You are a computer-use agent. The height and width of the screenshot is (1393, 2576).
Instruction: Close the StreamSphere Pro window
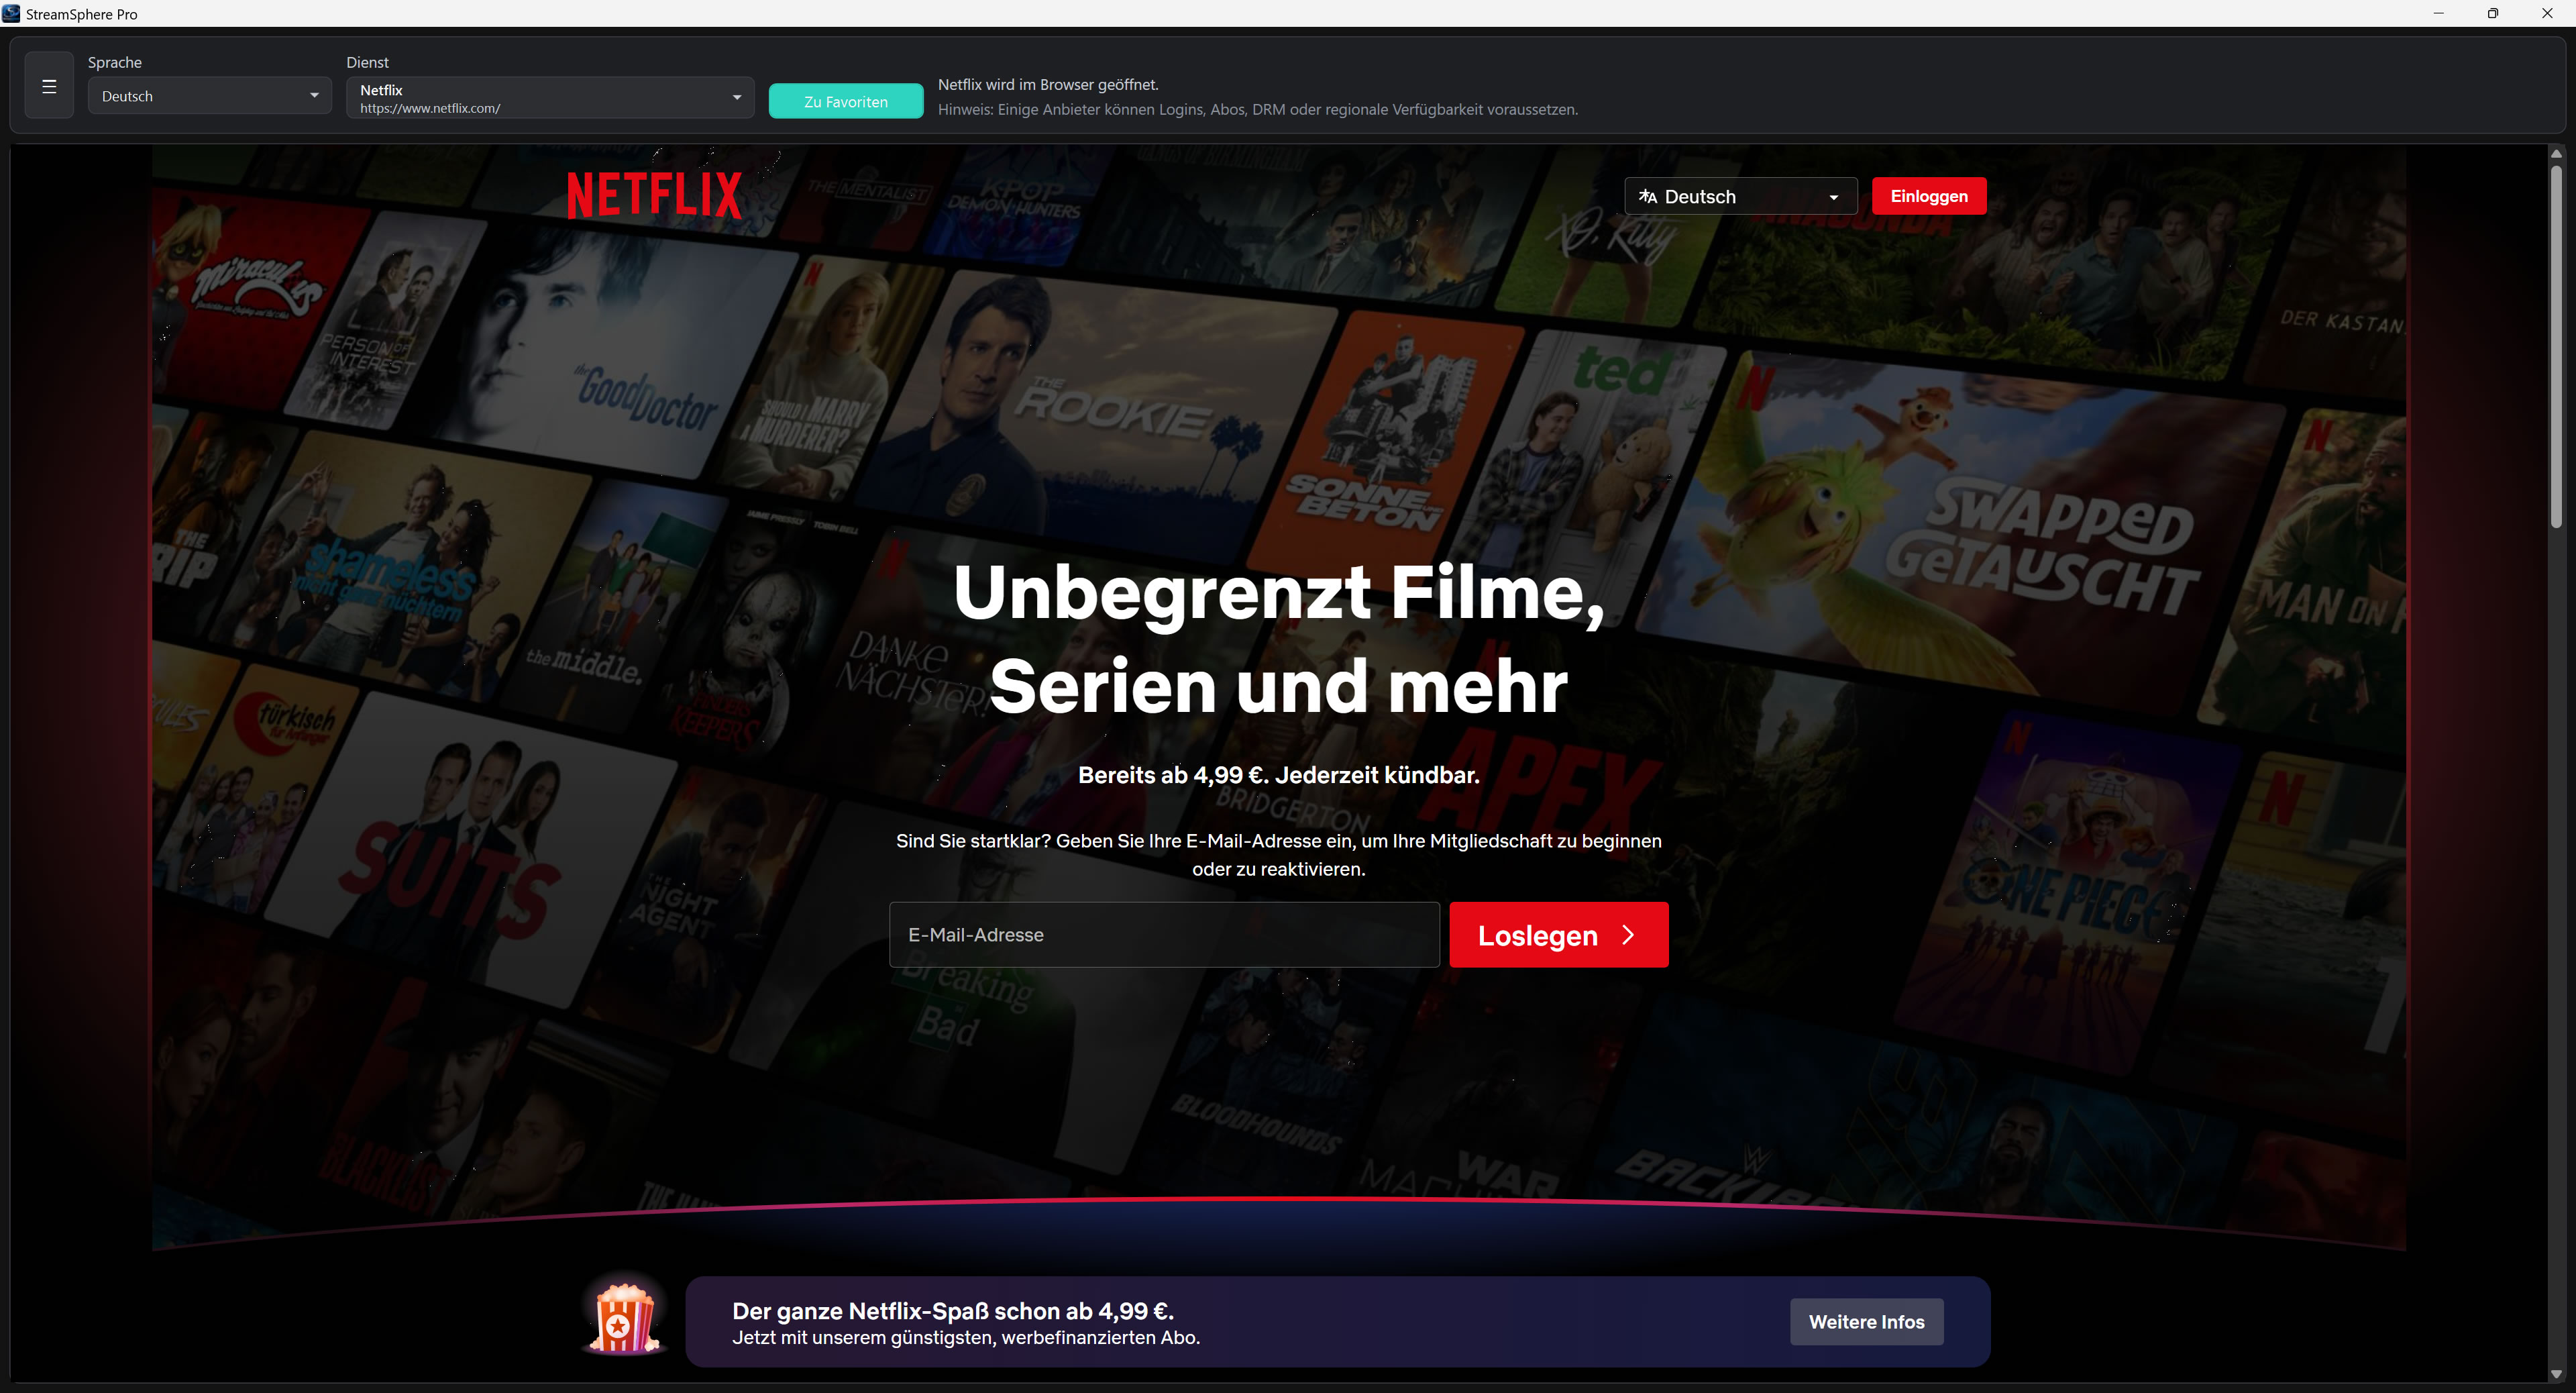(2547, 13)
